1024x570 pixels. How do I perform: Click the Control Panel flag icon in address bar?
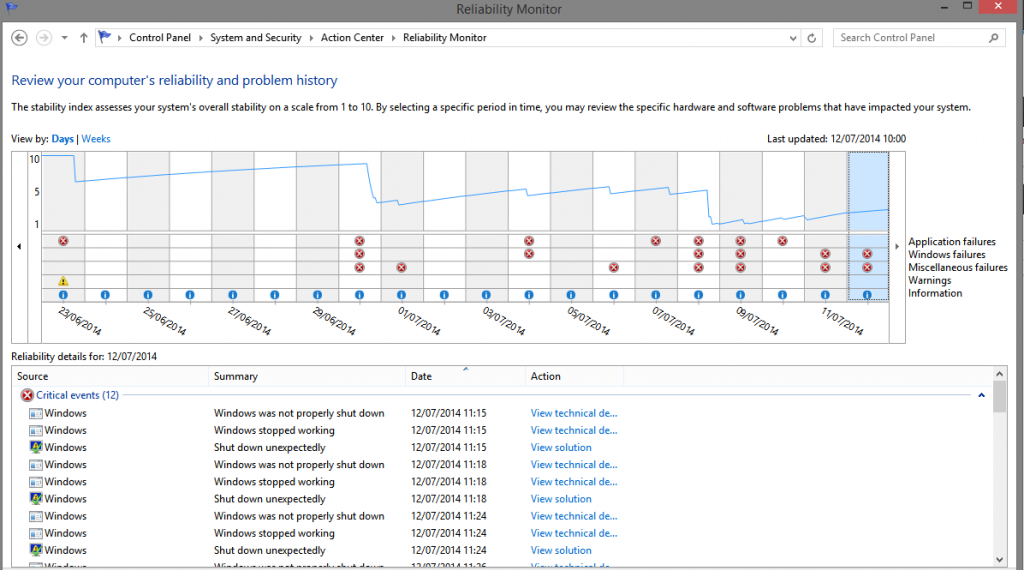(104, 37)
